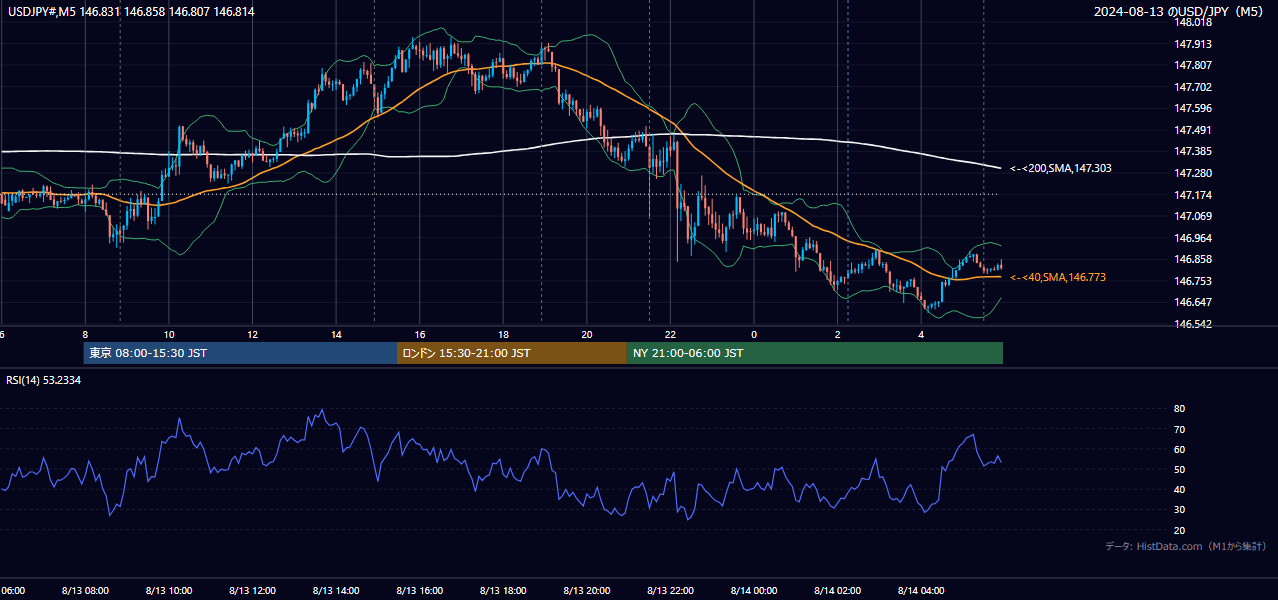1278x600 pixels.
Task: Click hour label 12 under the price chart
Action: (x=252, y=334)
